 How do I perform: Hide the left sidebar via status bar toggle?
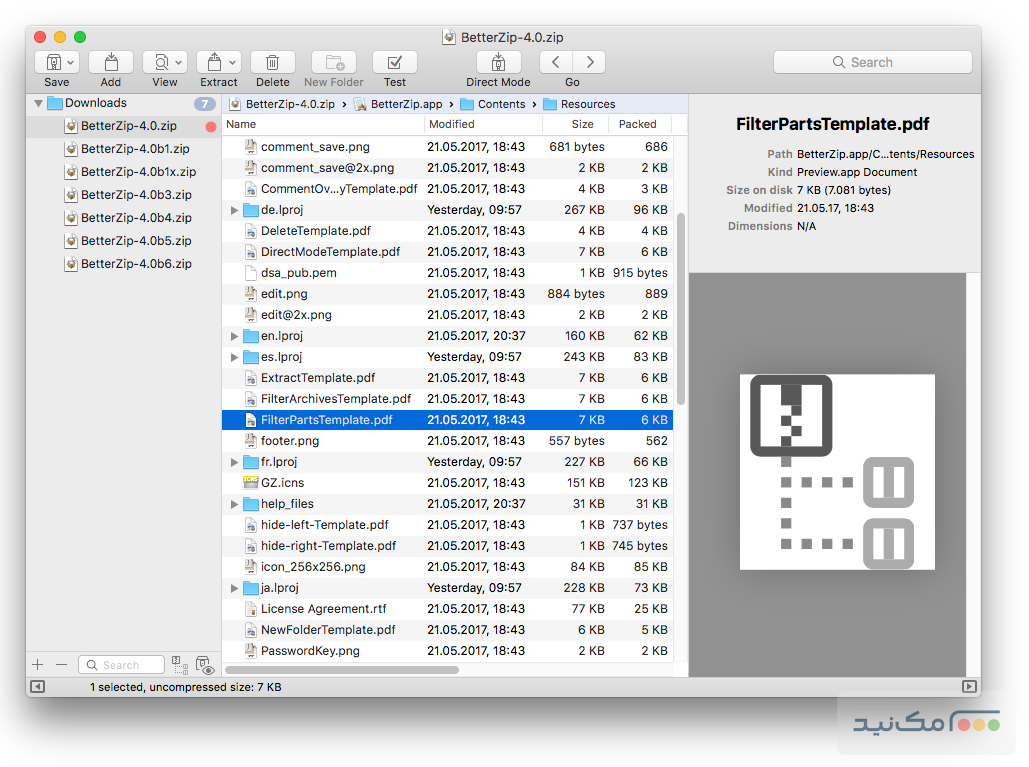(37, 687)
